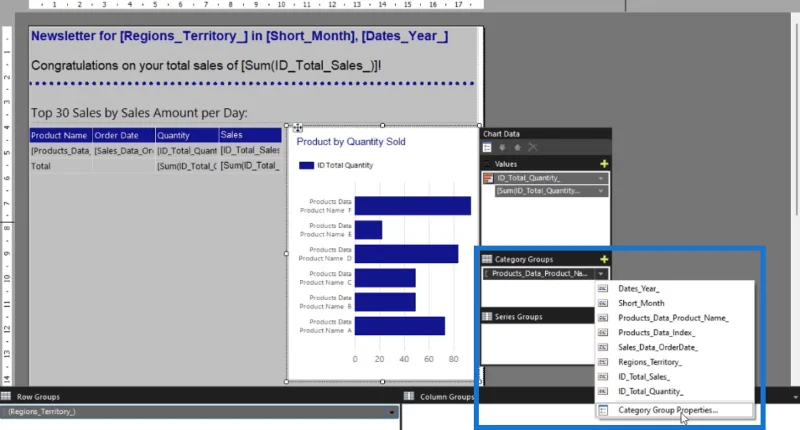Click the Series Groups grid icon
Image resolution: width=800 pixels, height=430 pixels.
[x=487, y=316]
